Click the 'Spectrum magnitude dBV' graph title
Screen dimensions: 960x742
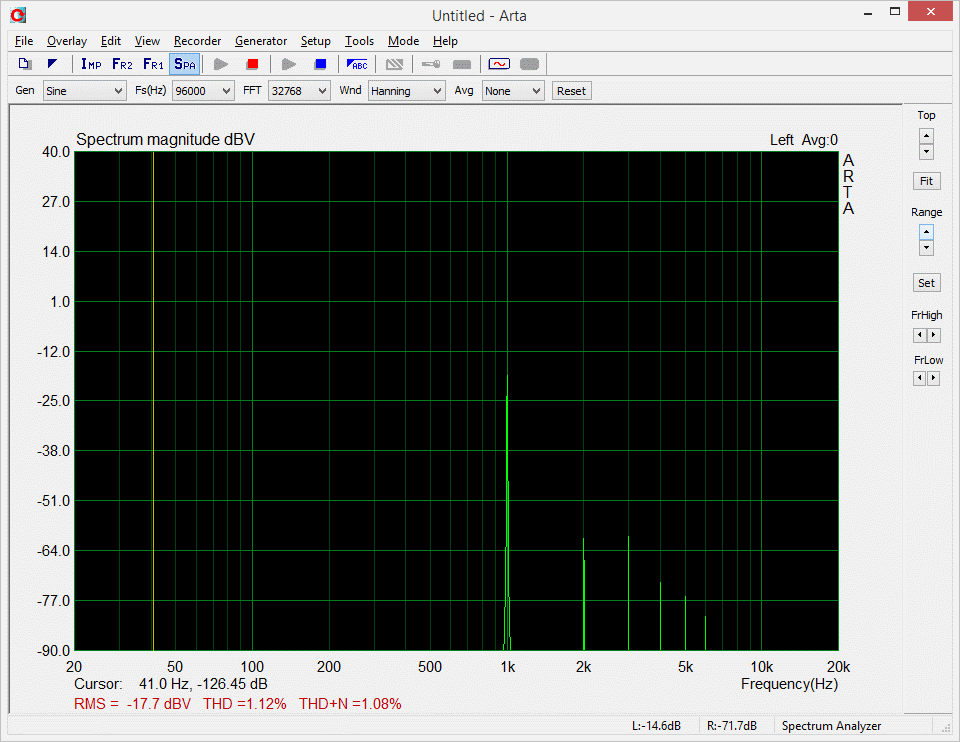(x=165, y=140)
